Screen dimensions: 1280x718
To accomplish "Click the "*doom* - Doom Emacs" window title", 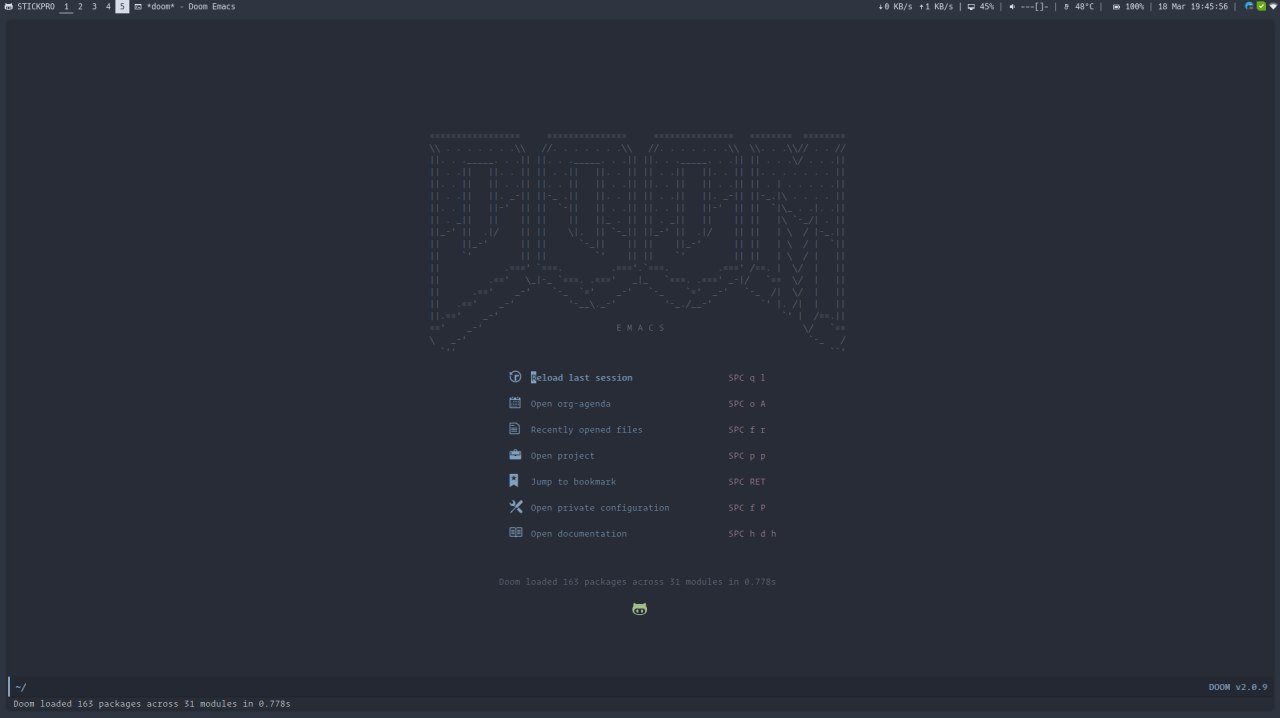I will [x=191, y=6].
